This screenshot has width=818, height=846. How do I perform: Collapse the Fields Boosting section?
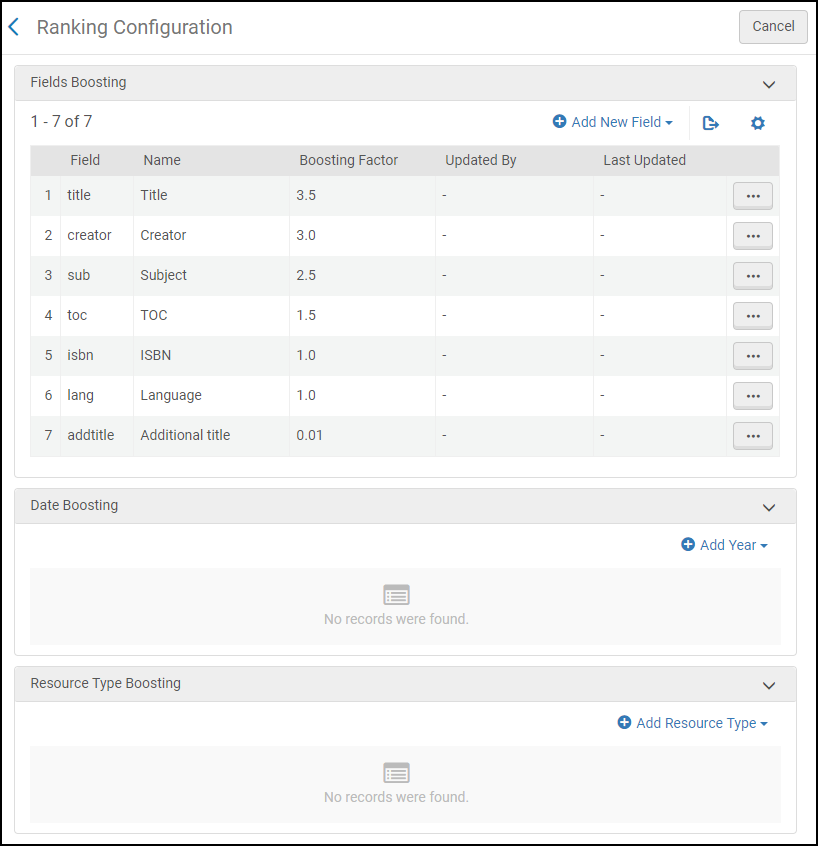[x=769, y=85]
